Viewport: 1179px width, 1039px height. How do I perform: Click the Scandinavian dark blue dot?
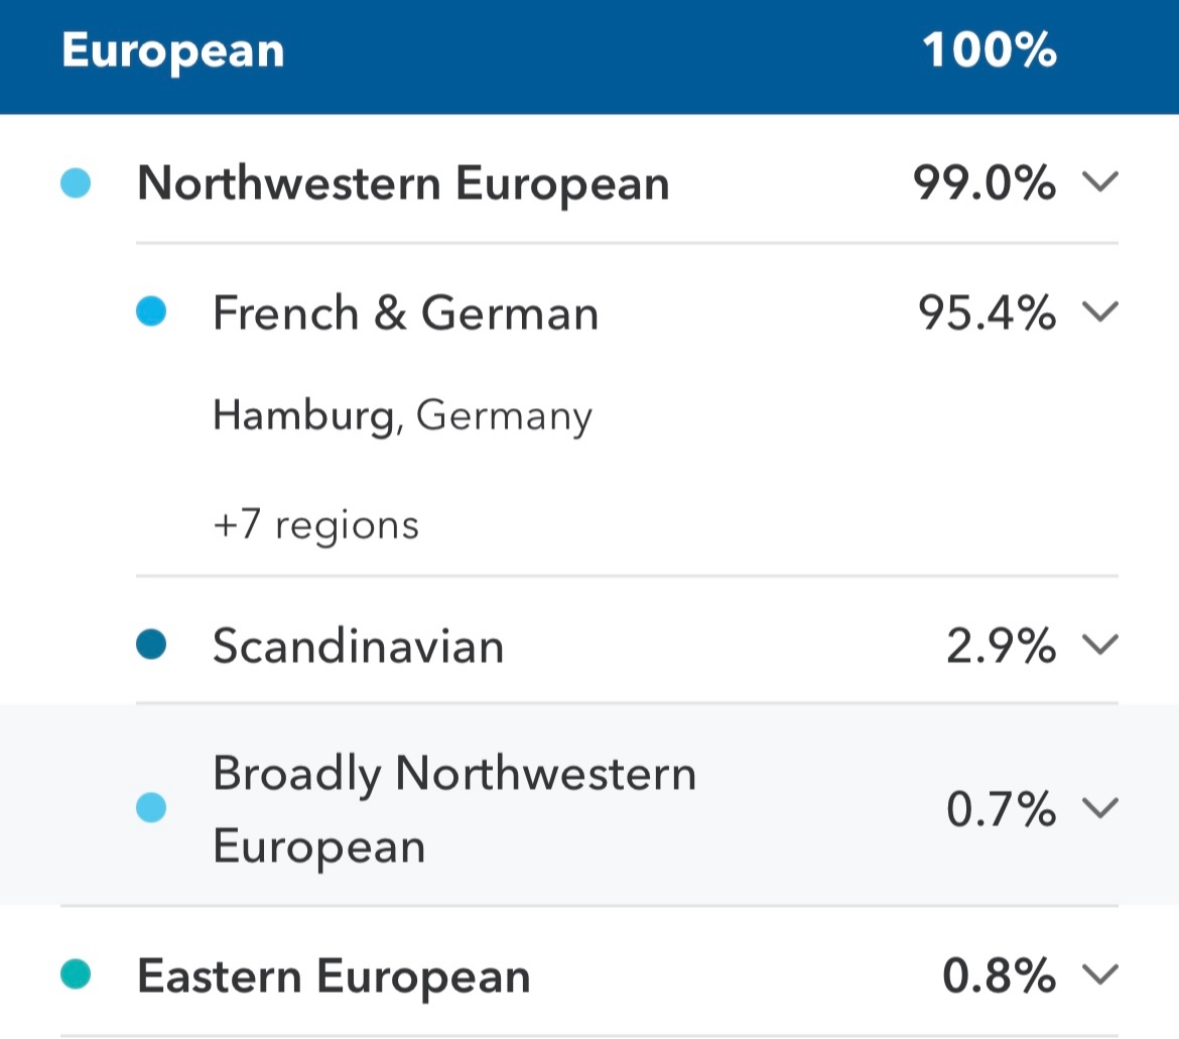pyautogui.click(x=151, y=645)
